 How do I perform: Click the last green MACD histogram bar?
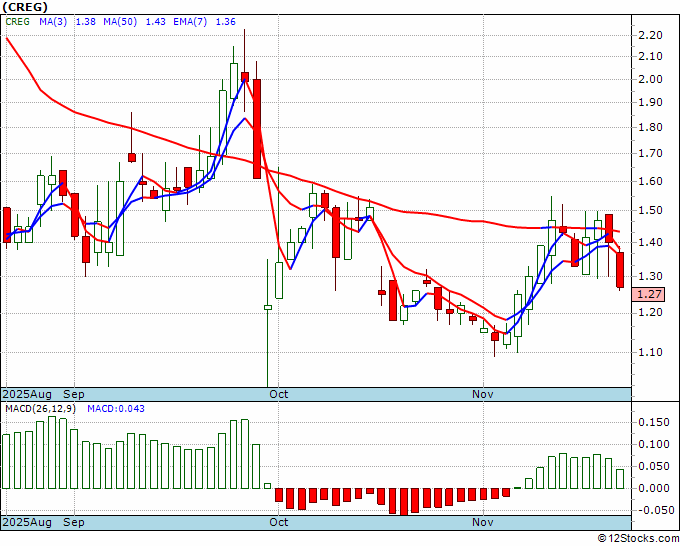620,479
